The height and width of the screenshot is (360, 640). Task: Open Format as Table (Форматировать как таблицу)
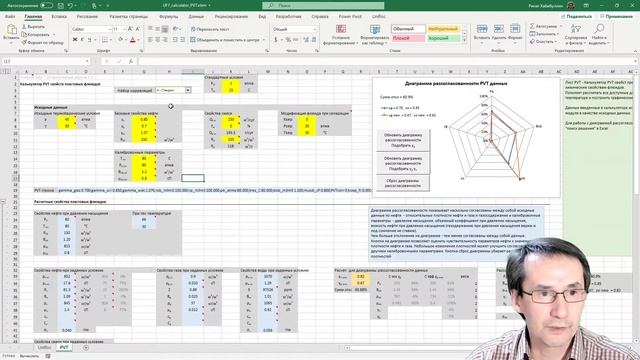[x=375, y=35]
